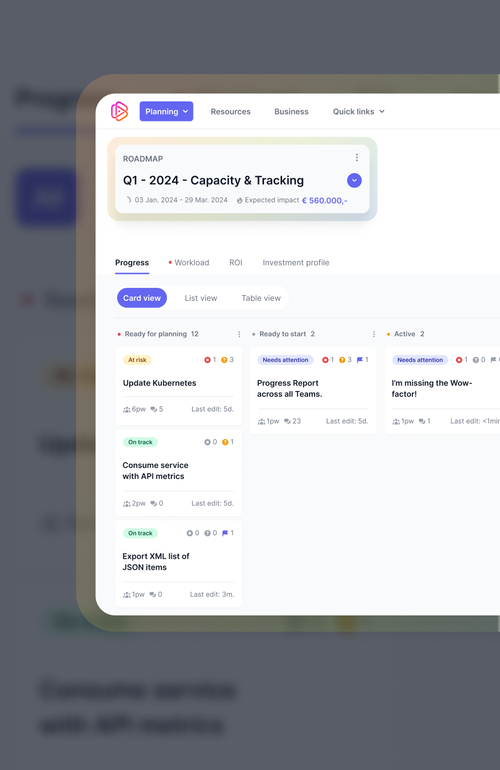Click the date range 03 Jan. 2024 - 29 Mar. 2024
The width and height of the screenshot is (500, 770).
(181, 200)
